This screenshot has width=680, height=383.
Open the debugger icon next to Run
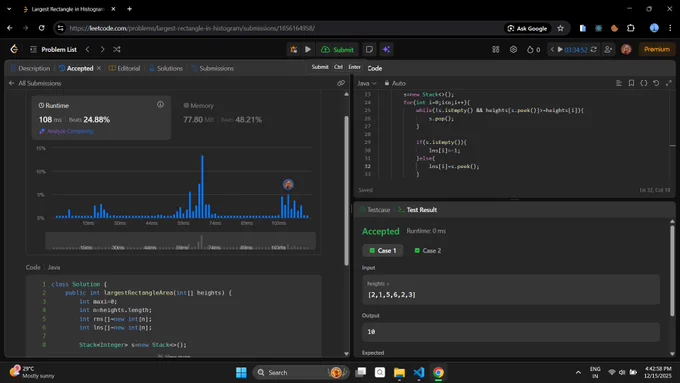click(294, 49)
